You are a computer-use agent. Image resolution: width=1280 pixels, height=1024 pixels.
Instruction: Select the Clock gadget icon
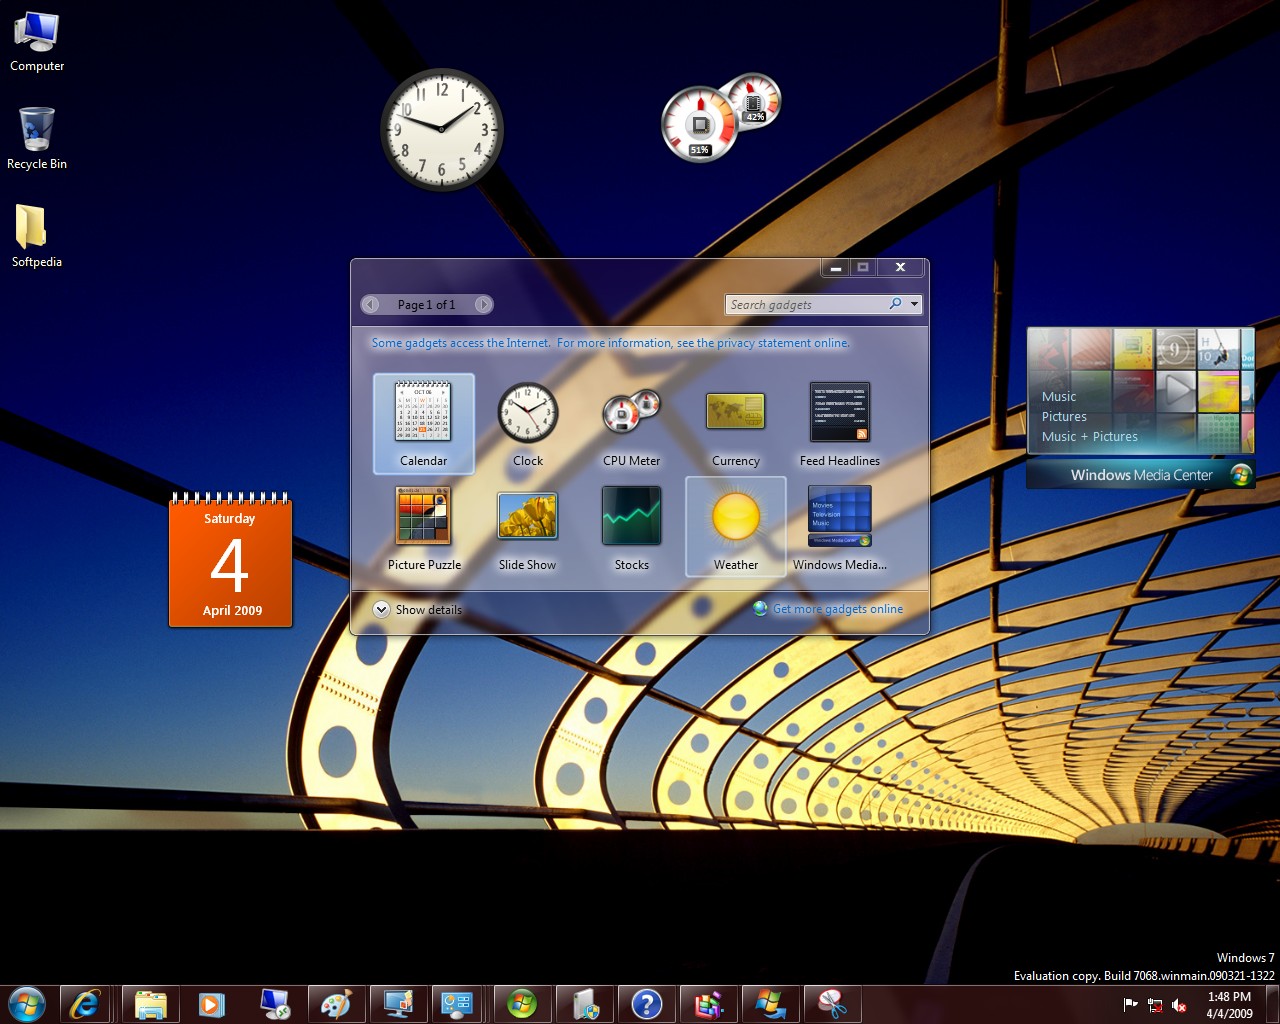(x=527, y=413)
